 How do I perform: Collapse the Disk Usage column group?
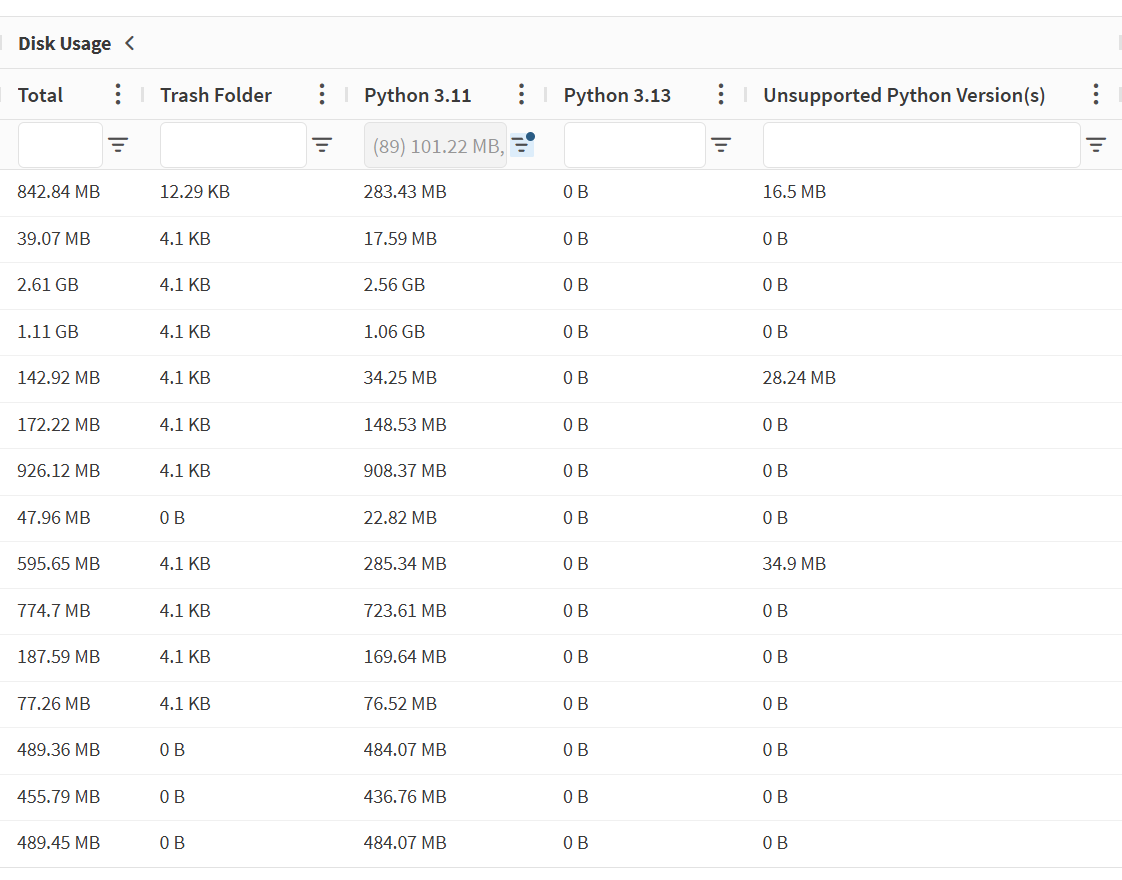point(130,44)
